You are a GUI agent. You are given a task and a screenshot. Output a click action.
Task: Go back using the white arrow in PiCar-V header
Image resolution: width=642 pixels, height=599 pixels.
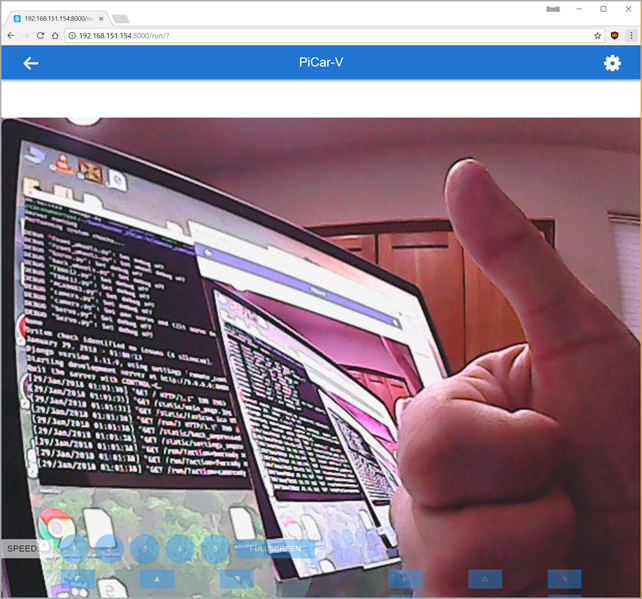[x=31, y=63]
